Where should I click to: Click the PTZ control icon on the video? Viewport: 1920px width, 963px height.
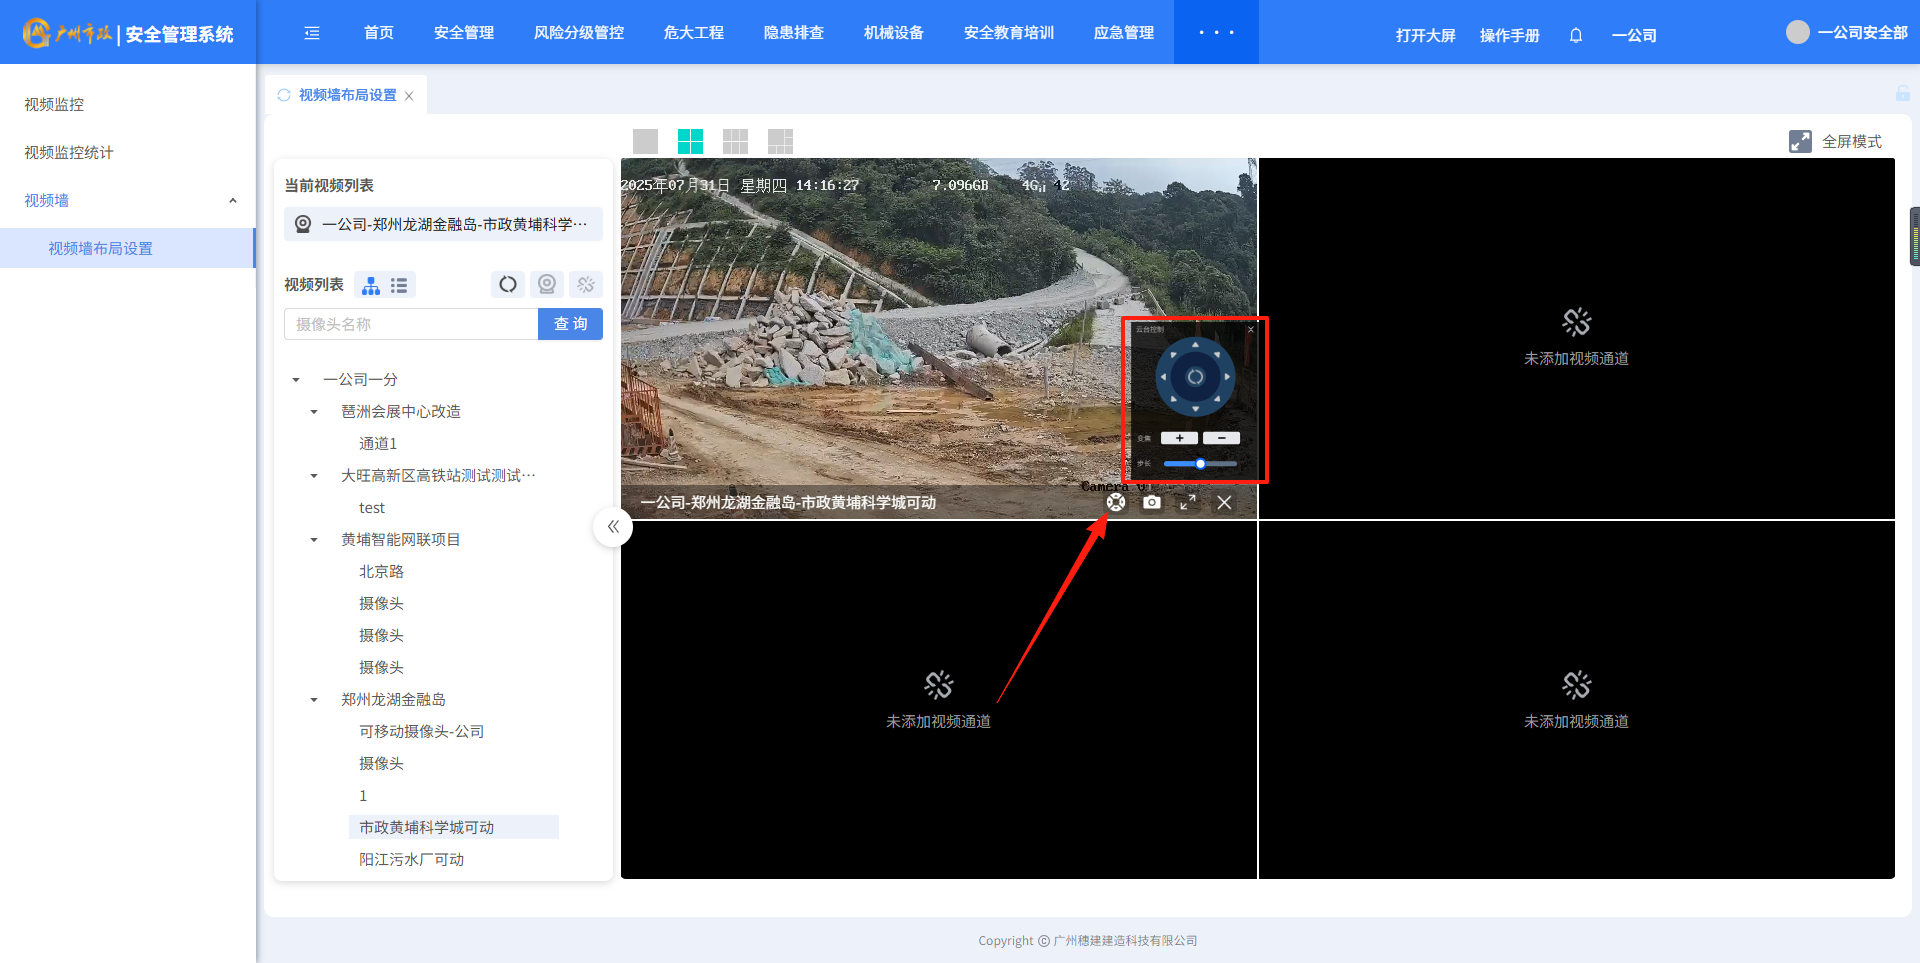1116,502
